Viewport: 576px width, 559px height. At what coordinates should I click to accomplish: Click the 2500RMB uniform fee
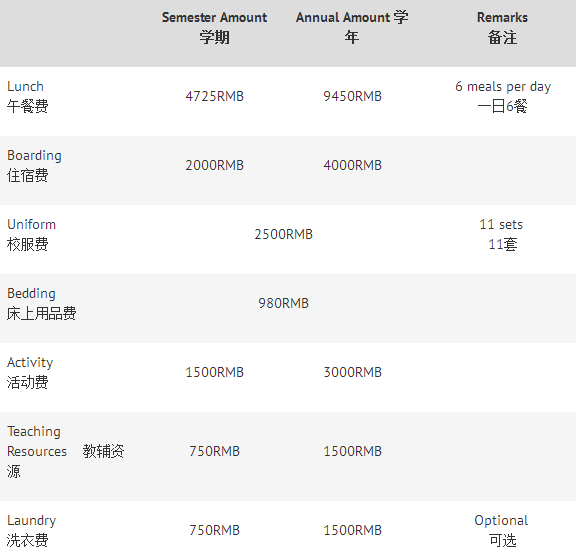(284, 234)
